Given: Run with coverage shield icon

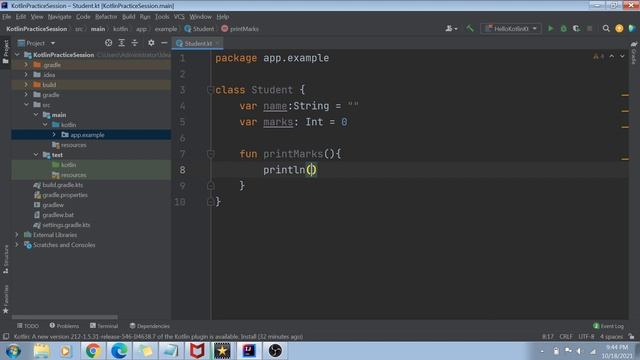Looking at the screenshot, I should [576, 29].
